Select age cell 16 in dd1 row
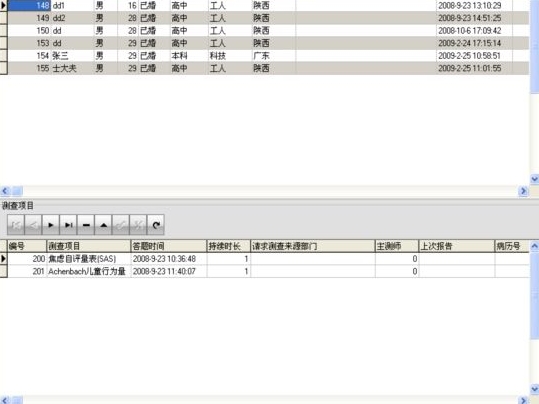Viewport: 539px width, 404px height. [128, 6]
